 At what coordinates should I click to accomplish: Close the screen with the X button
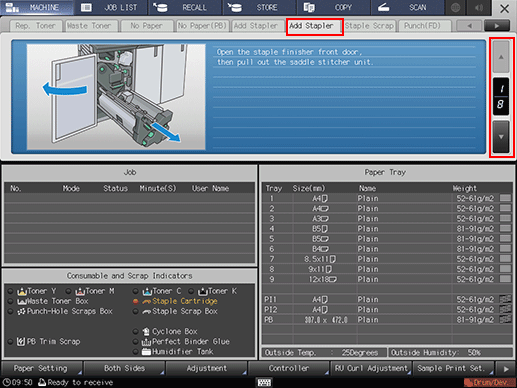point(504,8)
